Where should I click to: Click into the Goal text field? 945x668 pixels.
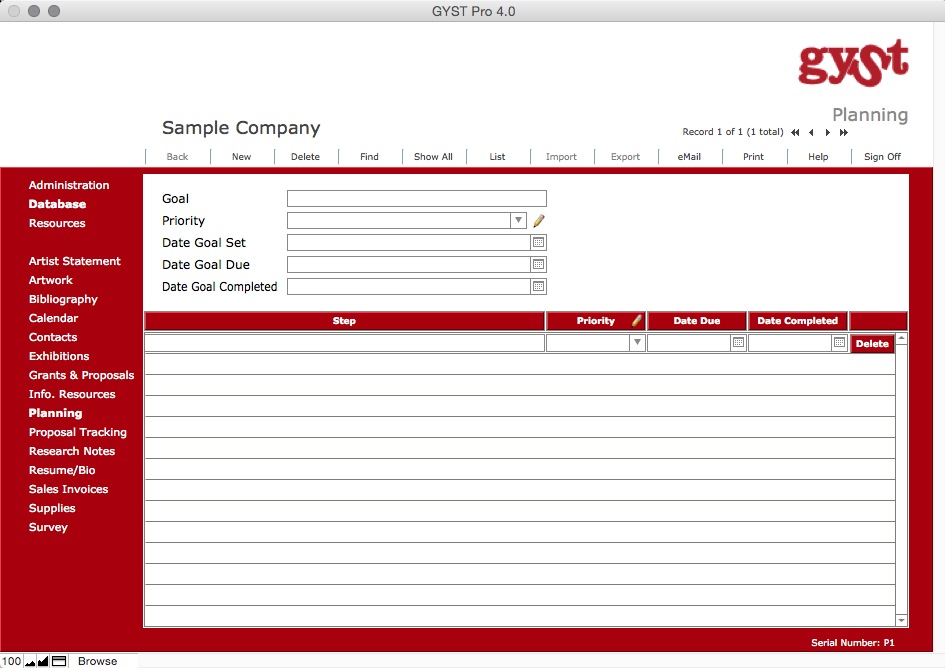pyautogui.click(x=416, y=198)
